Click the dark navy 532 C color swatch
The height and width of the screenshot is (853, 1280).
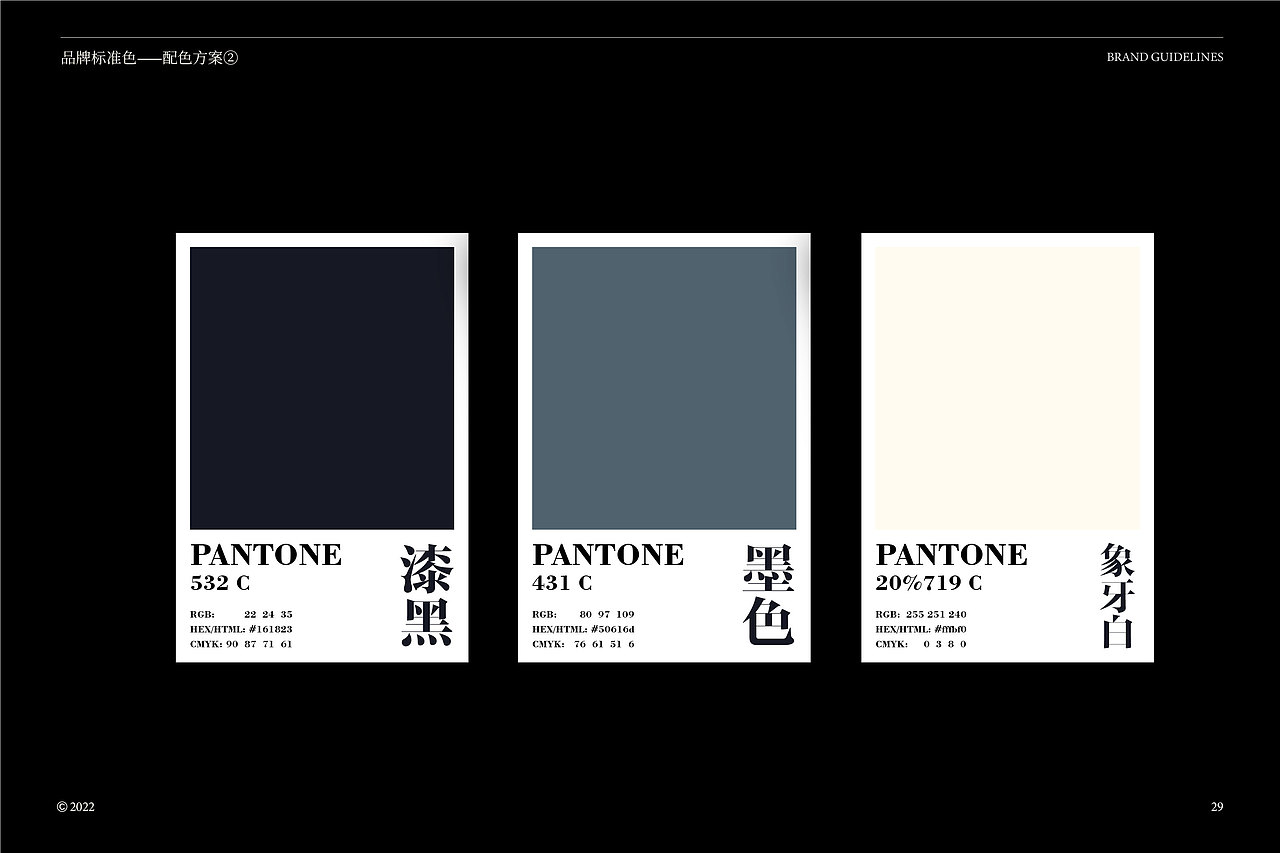(322, 388)
